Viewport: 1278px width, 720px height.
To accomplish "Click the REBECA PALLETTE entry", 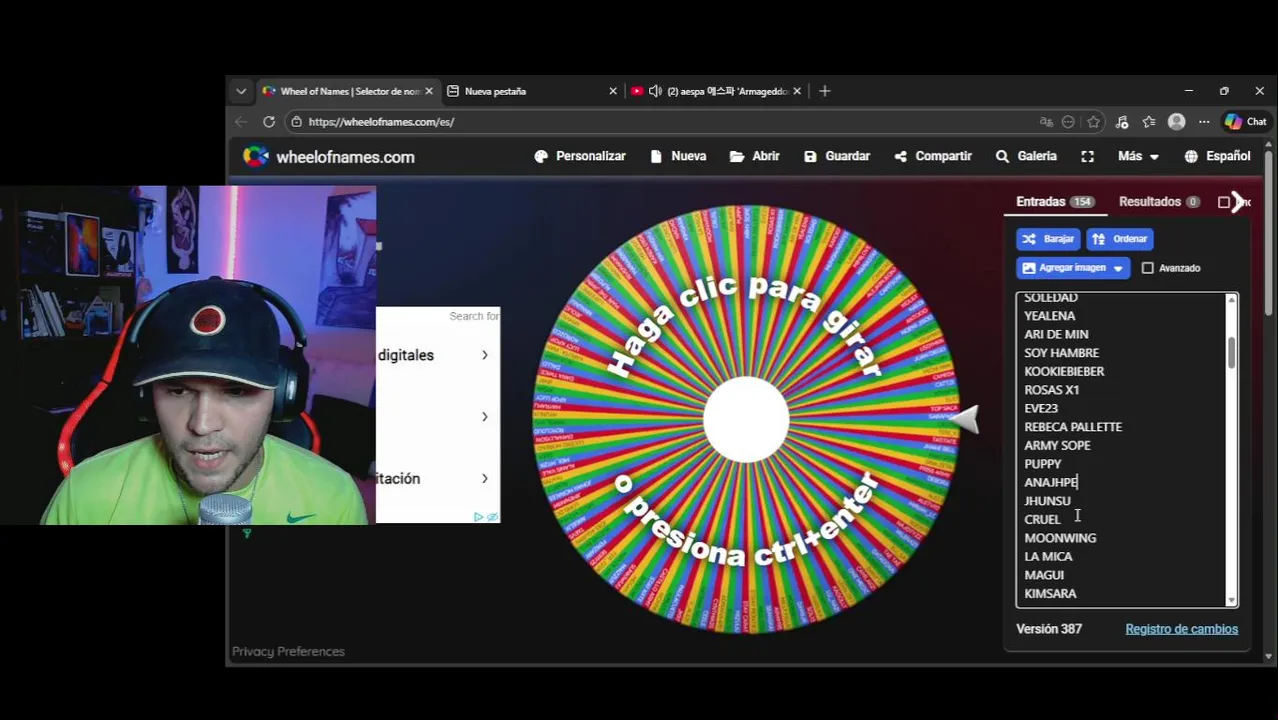I will pyautogui.click(x=1073, y=427).
